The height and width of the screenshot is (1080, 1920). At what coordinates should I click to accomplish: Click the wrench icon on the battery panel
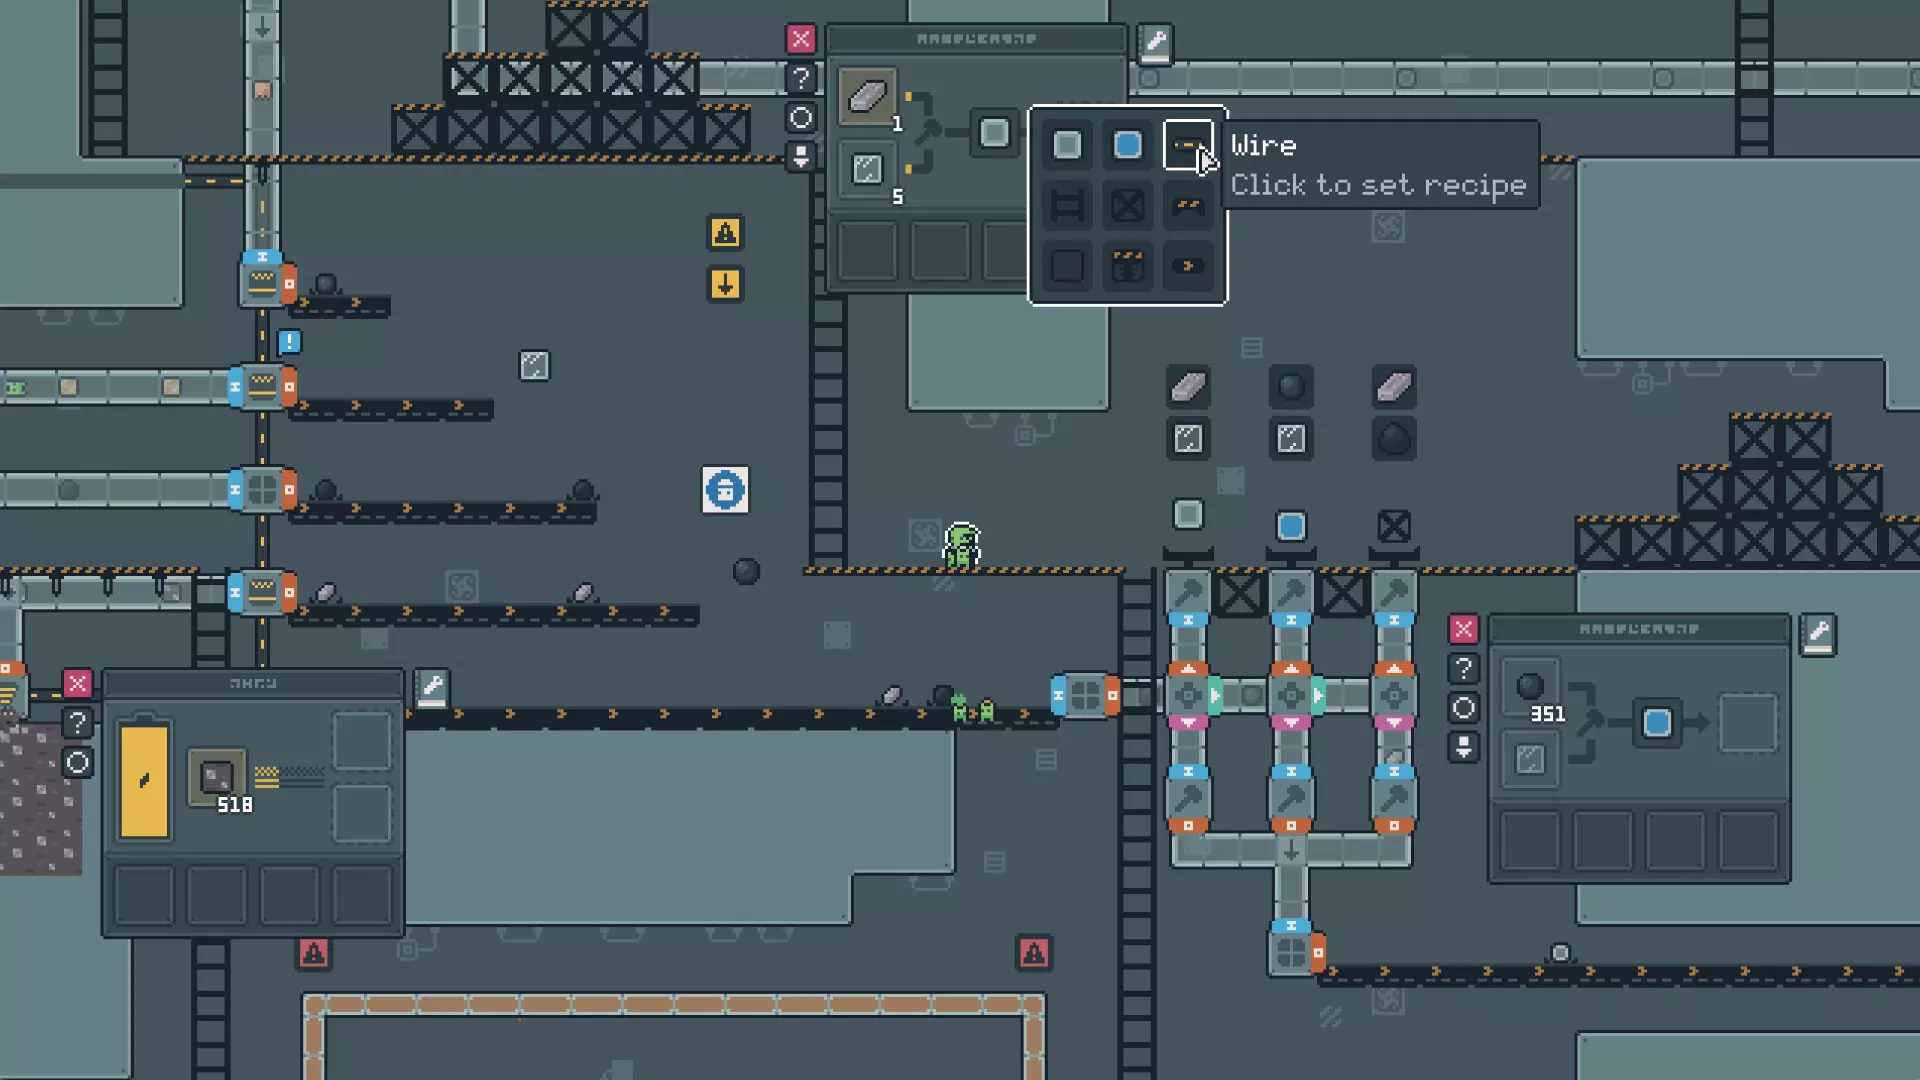[432, 687]
